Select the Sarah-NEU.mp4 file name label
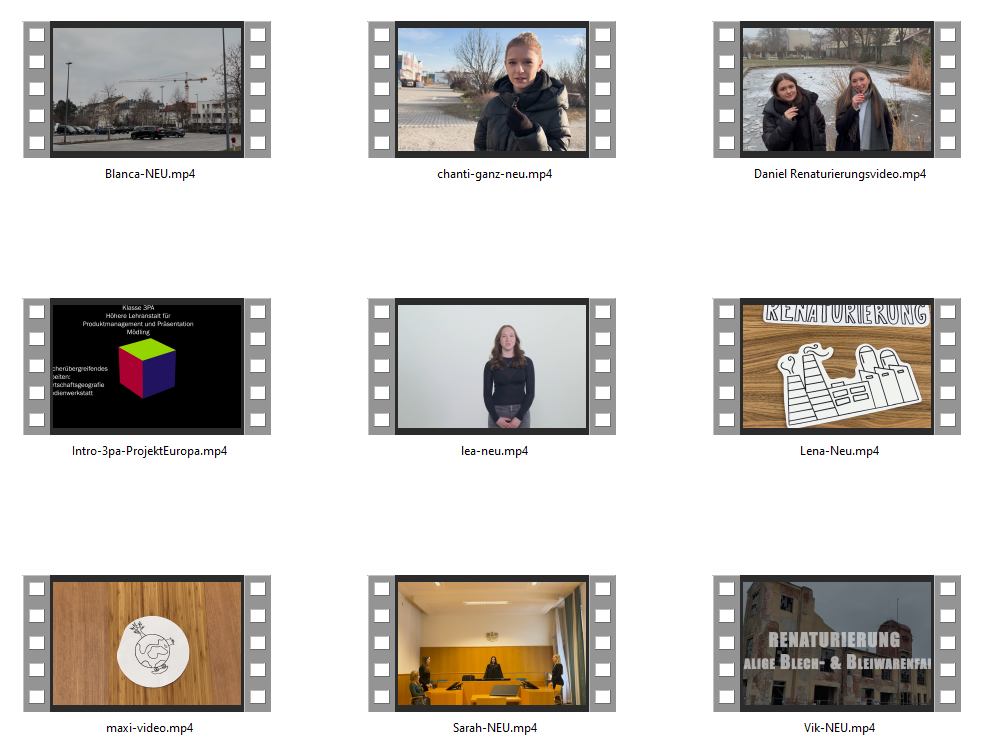985x746 pixels. click(494, 728)
